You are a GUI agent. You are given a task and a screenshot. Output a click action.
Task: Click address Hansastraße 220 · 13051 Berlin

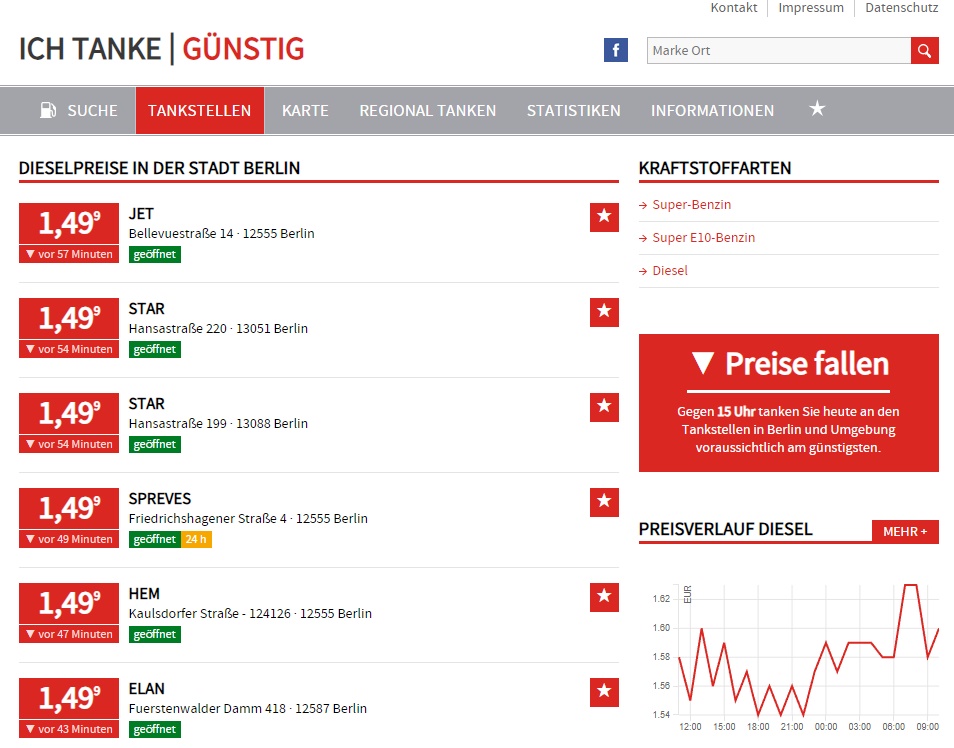click(218, 329)
